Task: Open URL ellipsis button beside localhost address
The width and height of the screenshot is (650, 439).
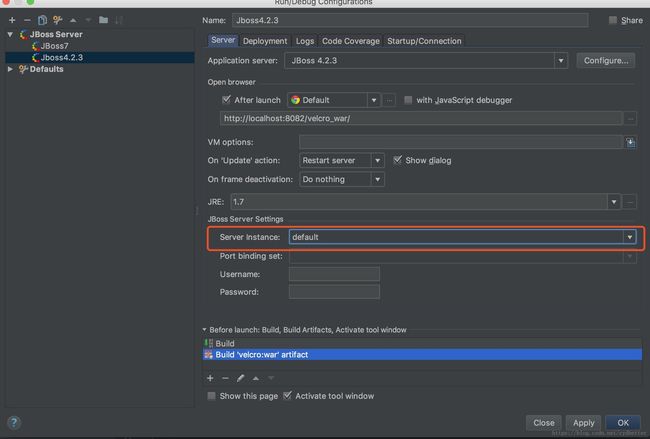Action: (x=630, y=119)
